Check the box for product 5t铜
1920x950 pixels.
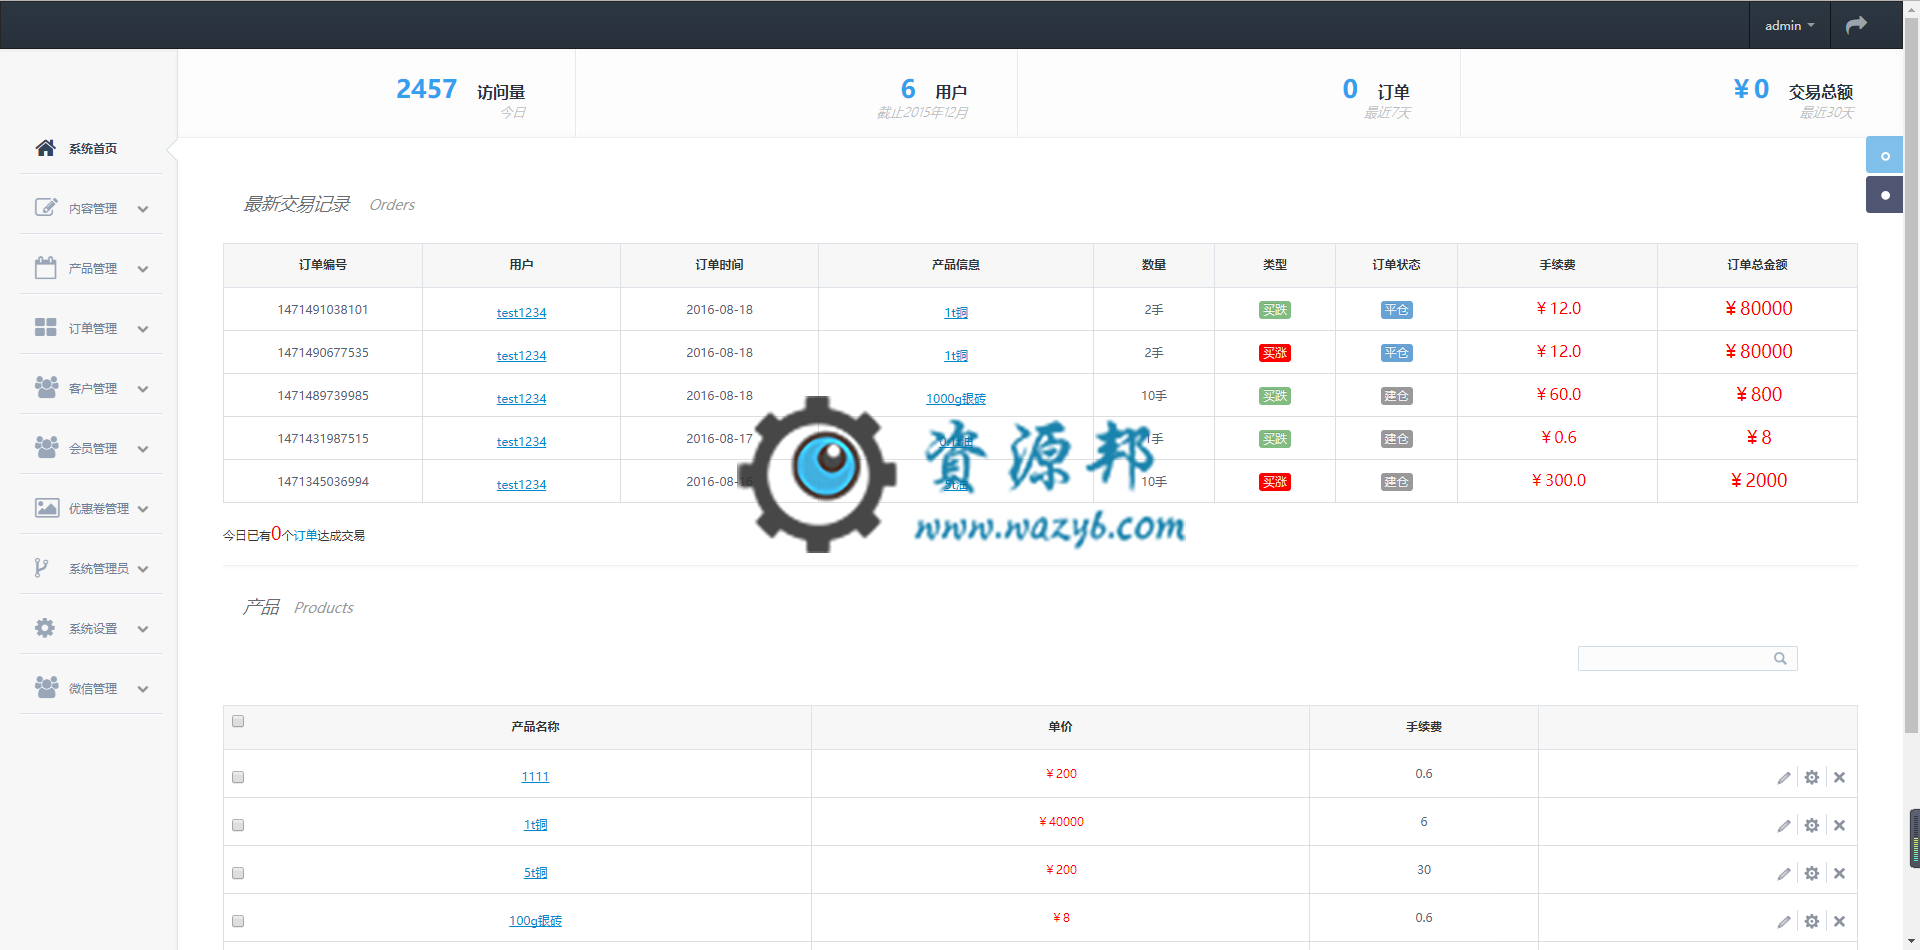point(238,873)
